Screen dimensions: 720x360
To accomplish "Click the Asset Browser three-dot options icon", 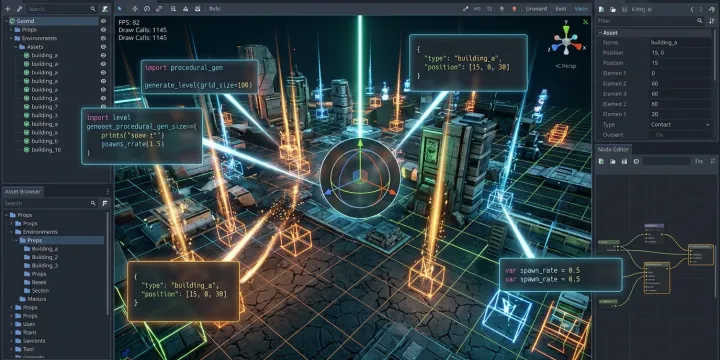I will [107, 191].
